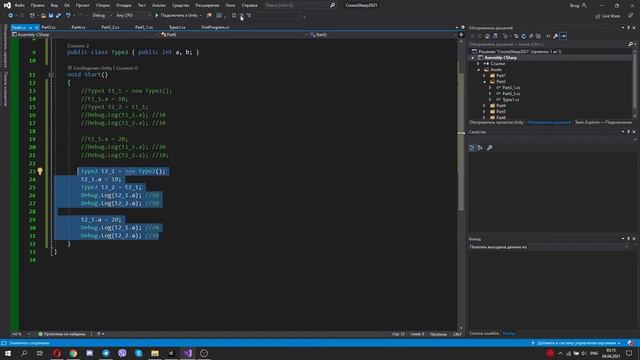640x360 pixels.
Task: Toggle Alphabetical sorting in Properties panel
Action: coord(480,148)
